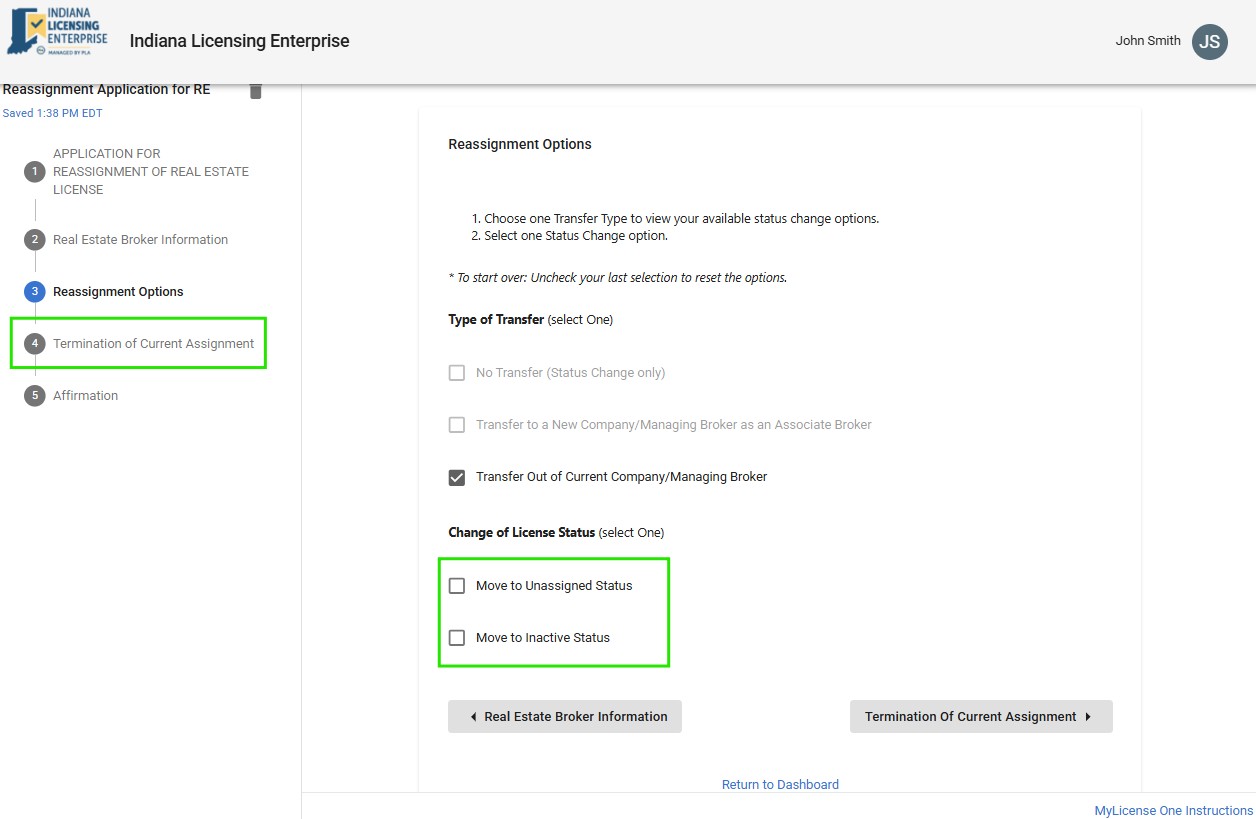The width and height of the screenshot is (1256, 819).
Task: Uncheck Transfer Out of Current Company checkbox
Action: [x=457, y=477]
